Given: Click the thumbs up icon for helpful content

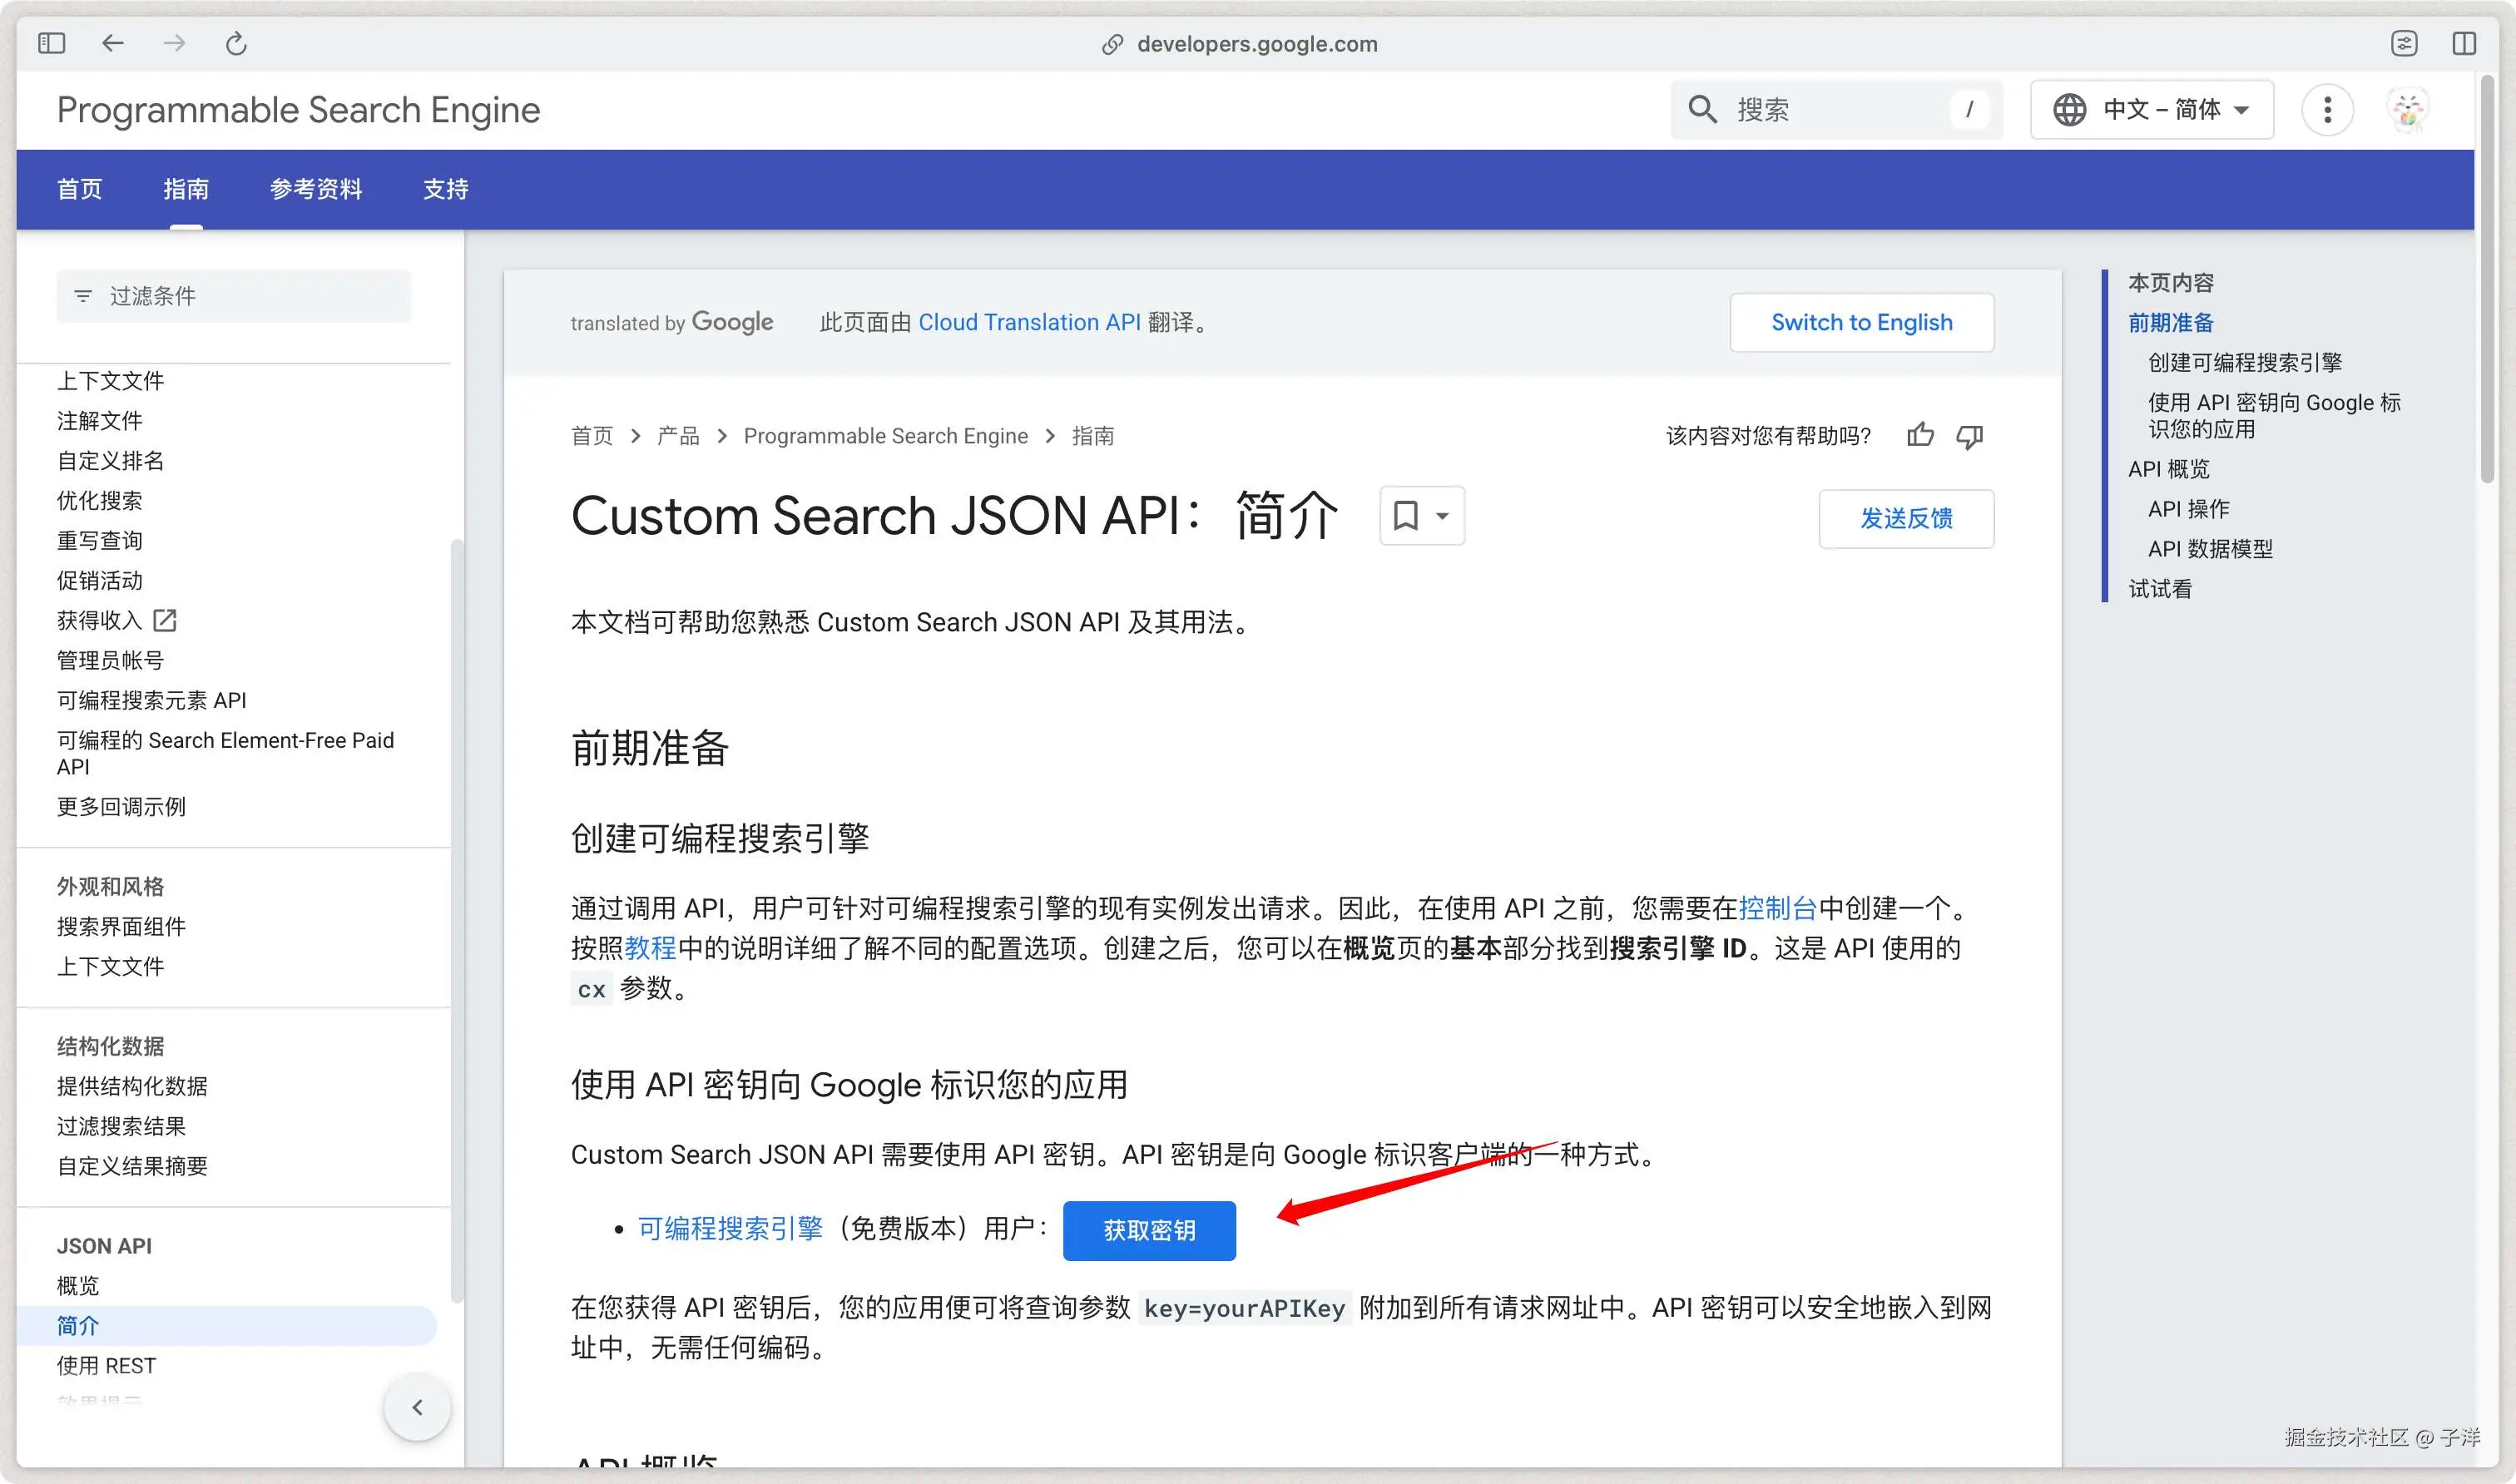Looking at the screenshot, I should 1920,436.
